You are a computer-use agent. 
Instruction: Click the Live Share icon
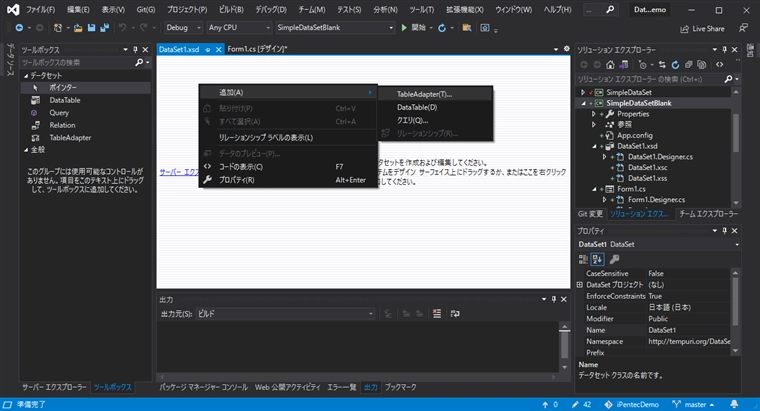684,29
